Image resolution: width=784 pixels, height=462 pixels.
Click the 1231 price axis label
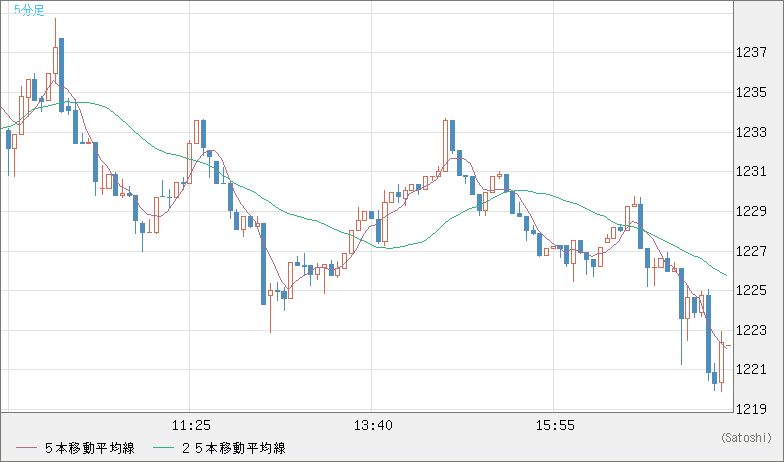pyautogui.click(x=751, y=172)
